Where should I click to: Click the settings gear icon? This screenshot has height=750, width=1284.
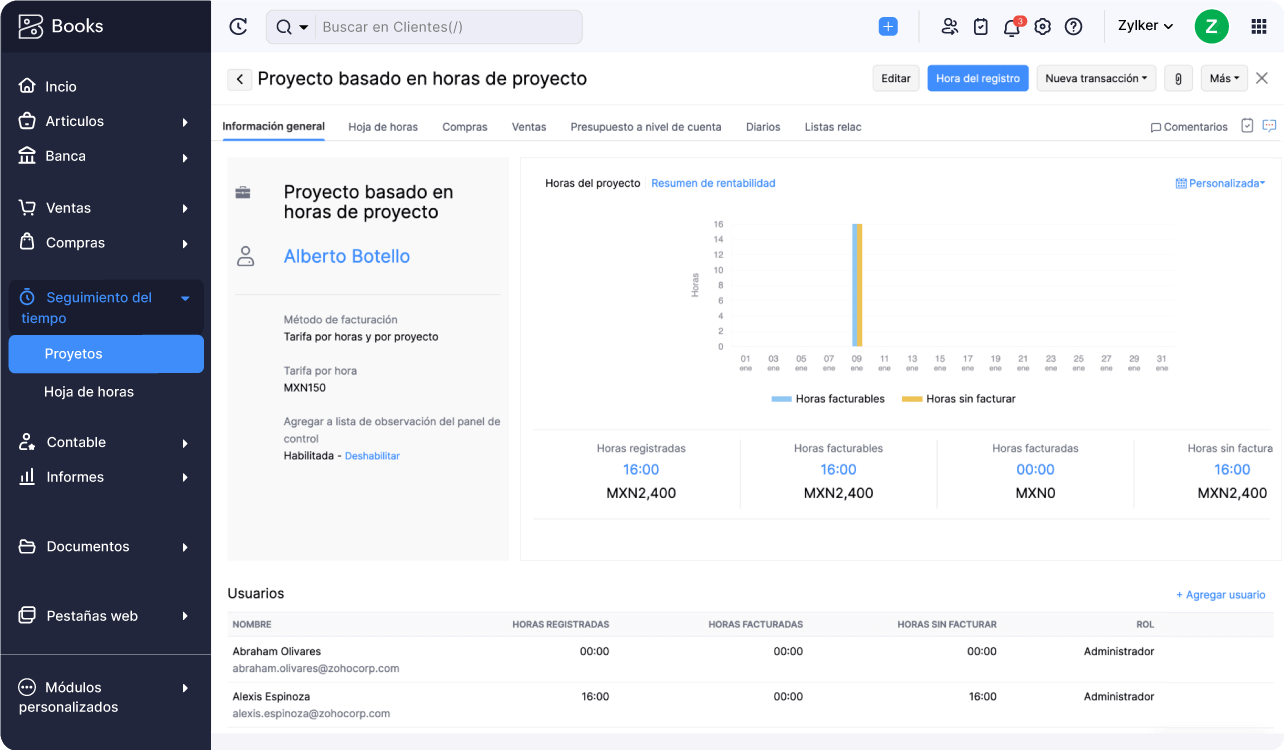click(1042, 27)
